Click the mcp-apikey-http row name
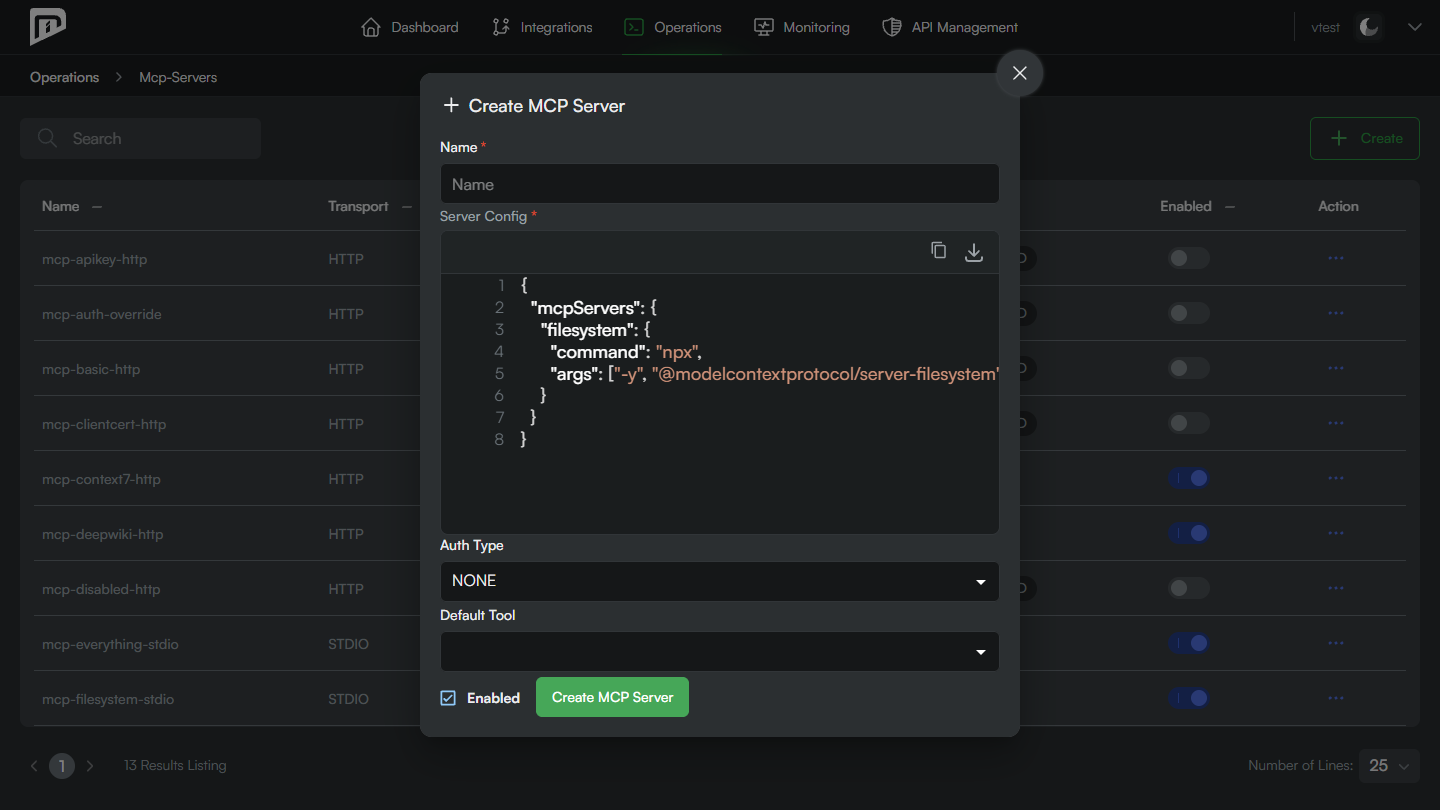Screen dimensions: 1440x810 point(94,259)
